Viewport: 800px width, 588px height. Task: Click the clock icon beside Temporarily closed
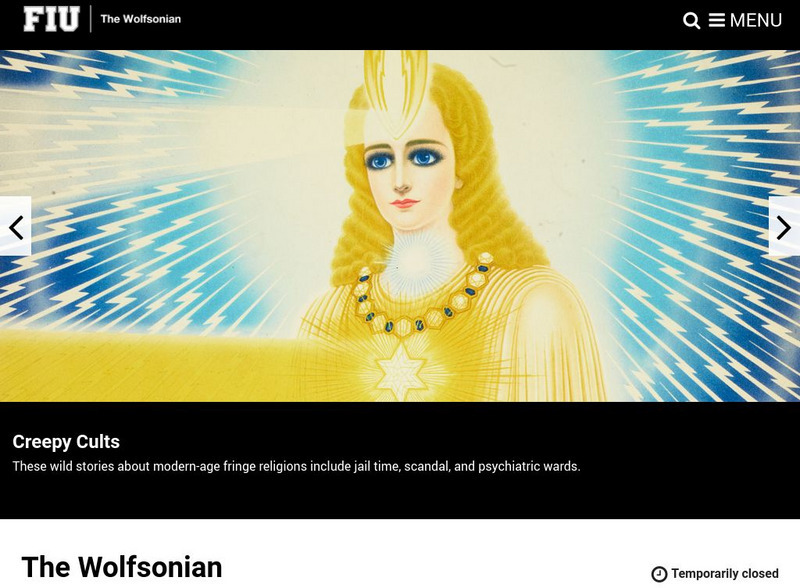[x=659, y=574]
